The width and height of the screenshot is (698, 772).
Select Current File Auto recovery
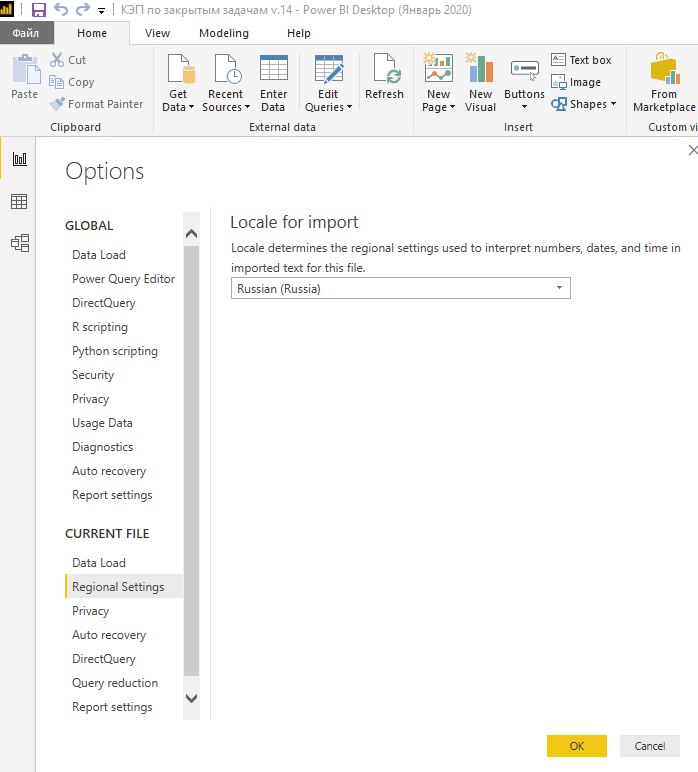pyautogui.click(x=109, y=635)
